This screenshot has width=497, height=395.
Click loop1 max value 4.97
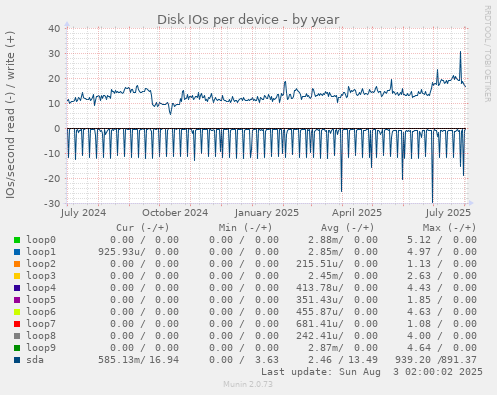pos(419,252)
